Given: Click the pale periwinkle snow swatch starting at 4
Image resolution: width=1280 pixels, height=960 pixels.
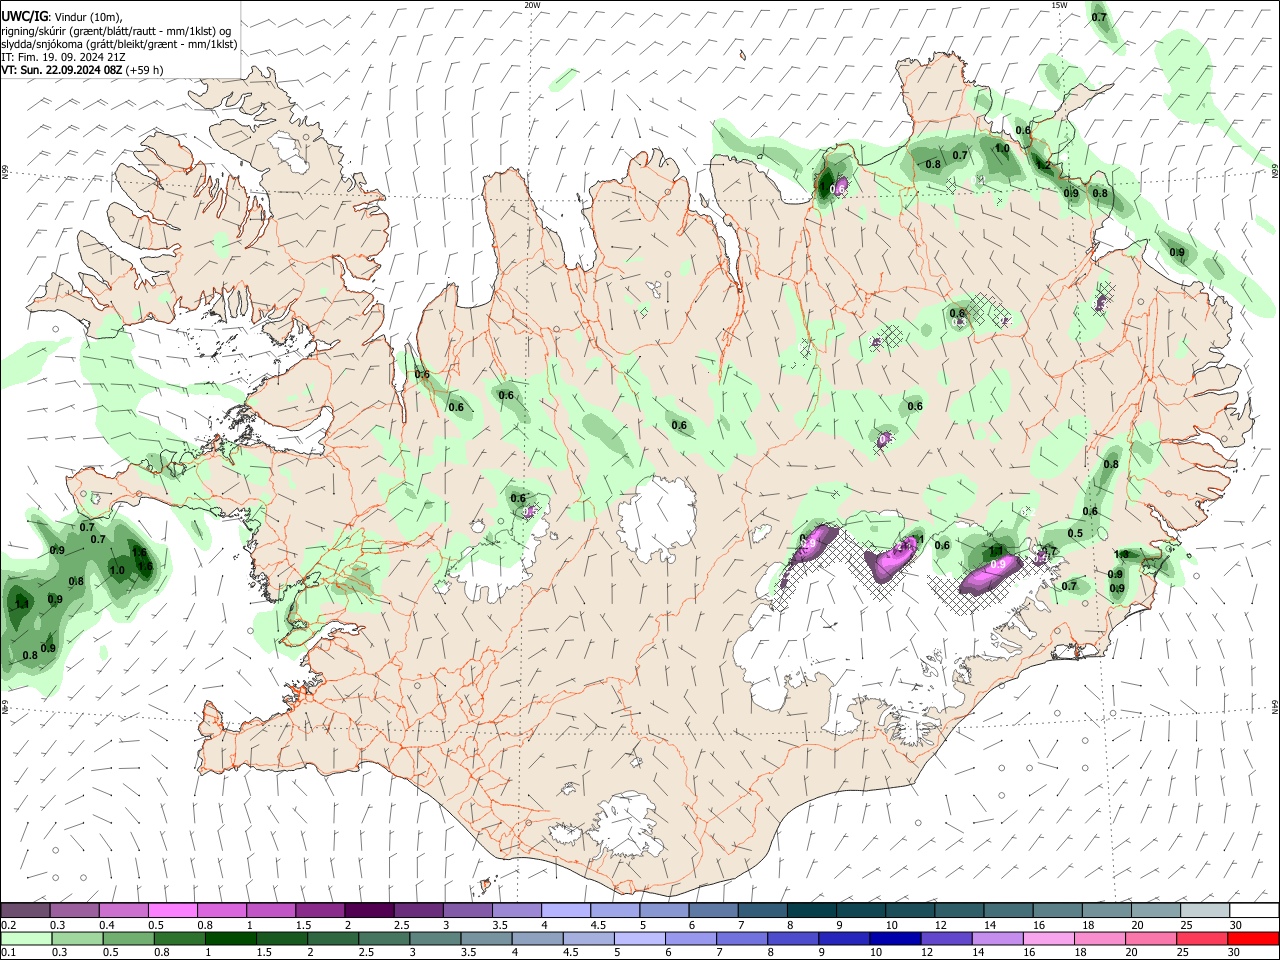Looking at the screenshot, I should pyautogui.click(x=567, y=911).
